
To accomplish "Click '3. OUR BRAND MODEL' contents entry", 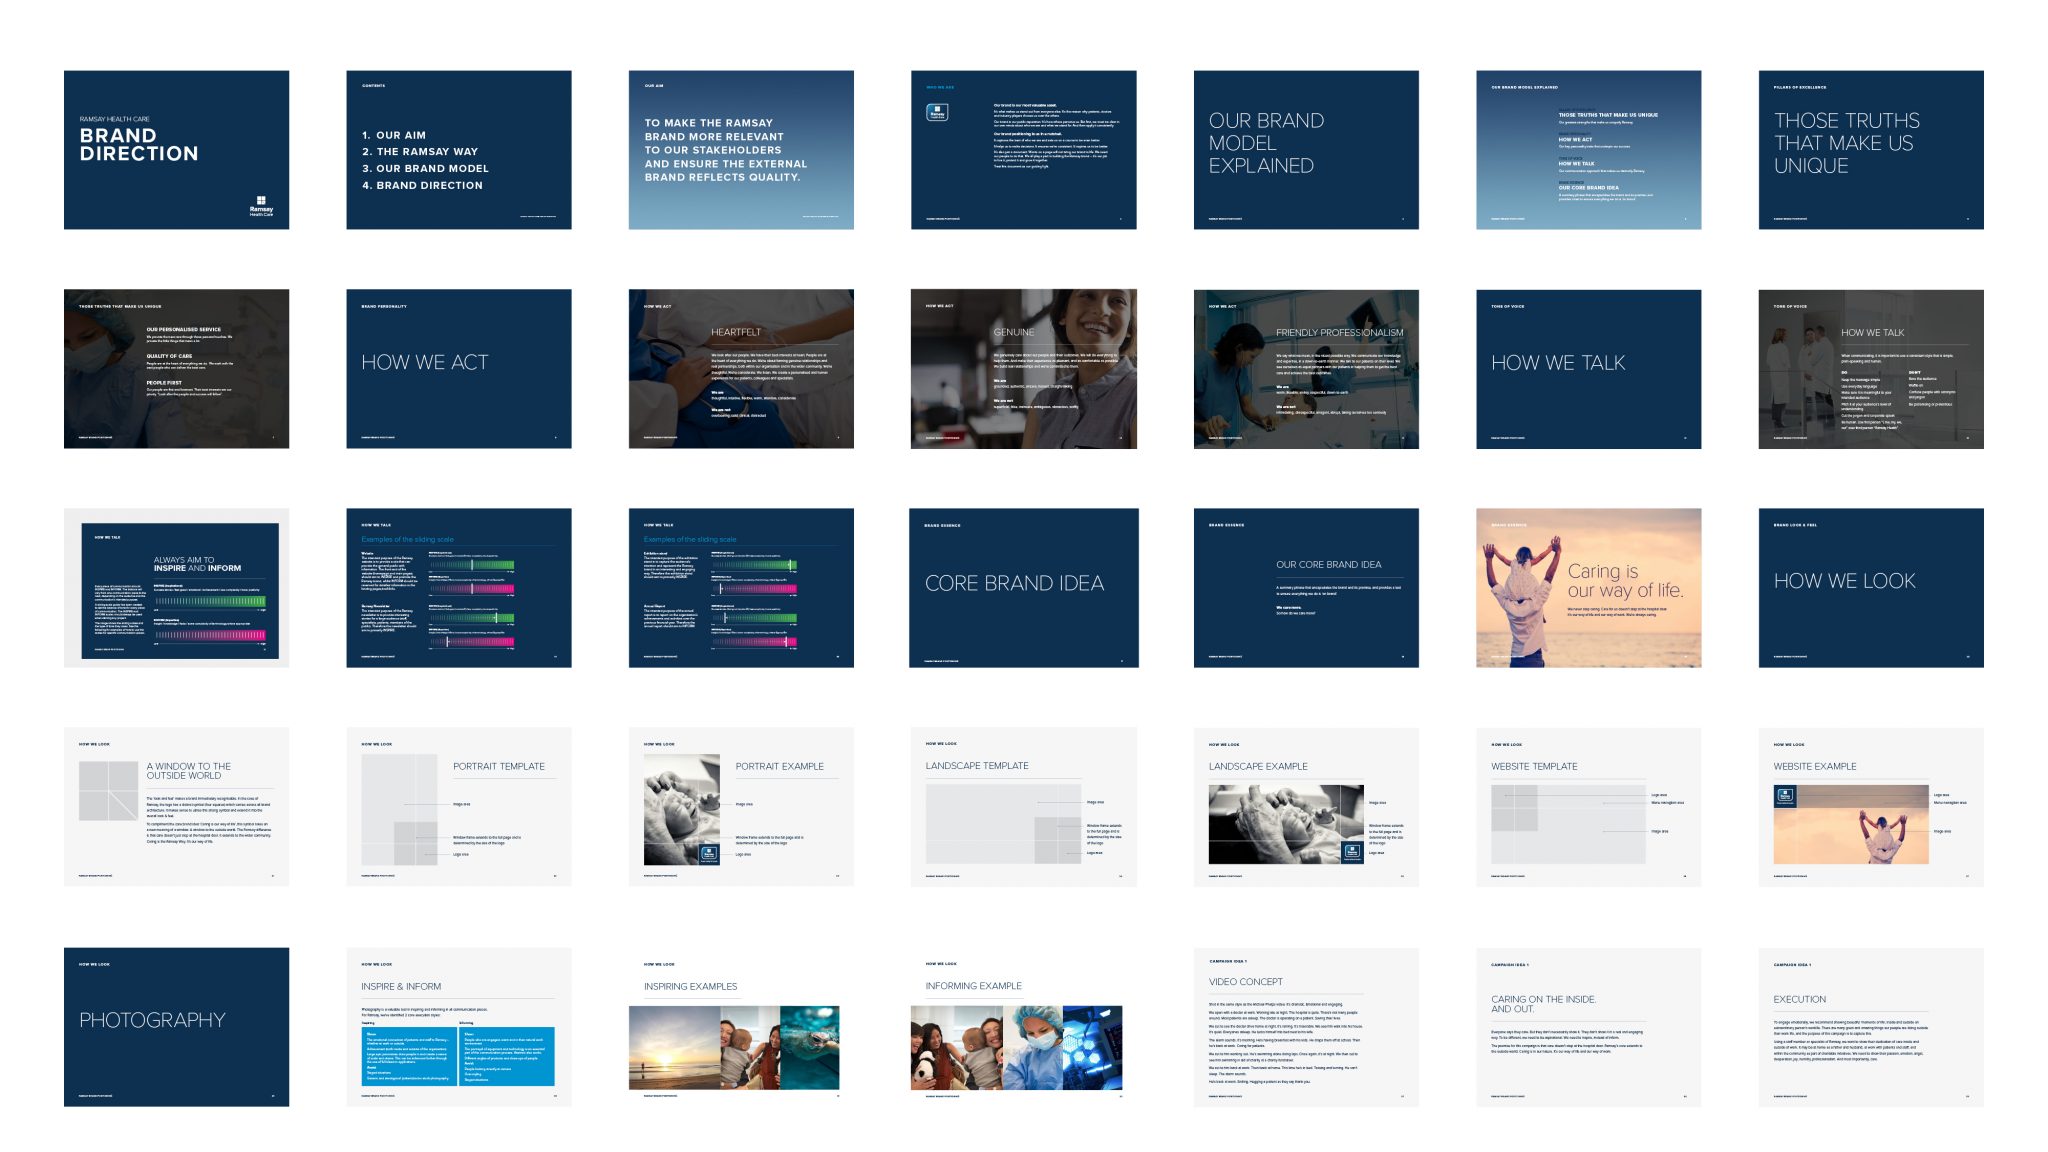I will pyautogui.click(x=425, y=169).
